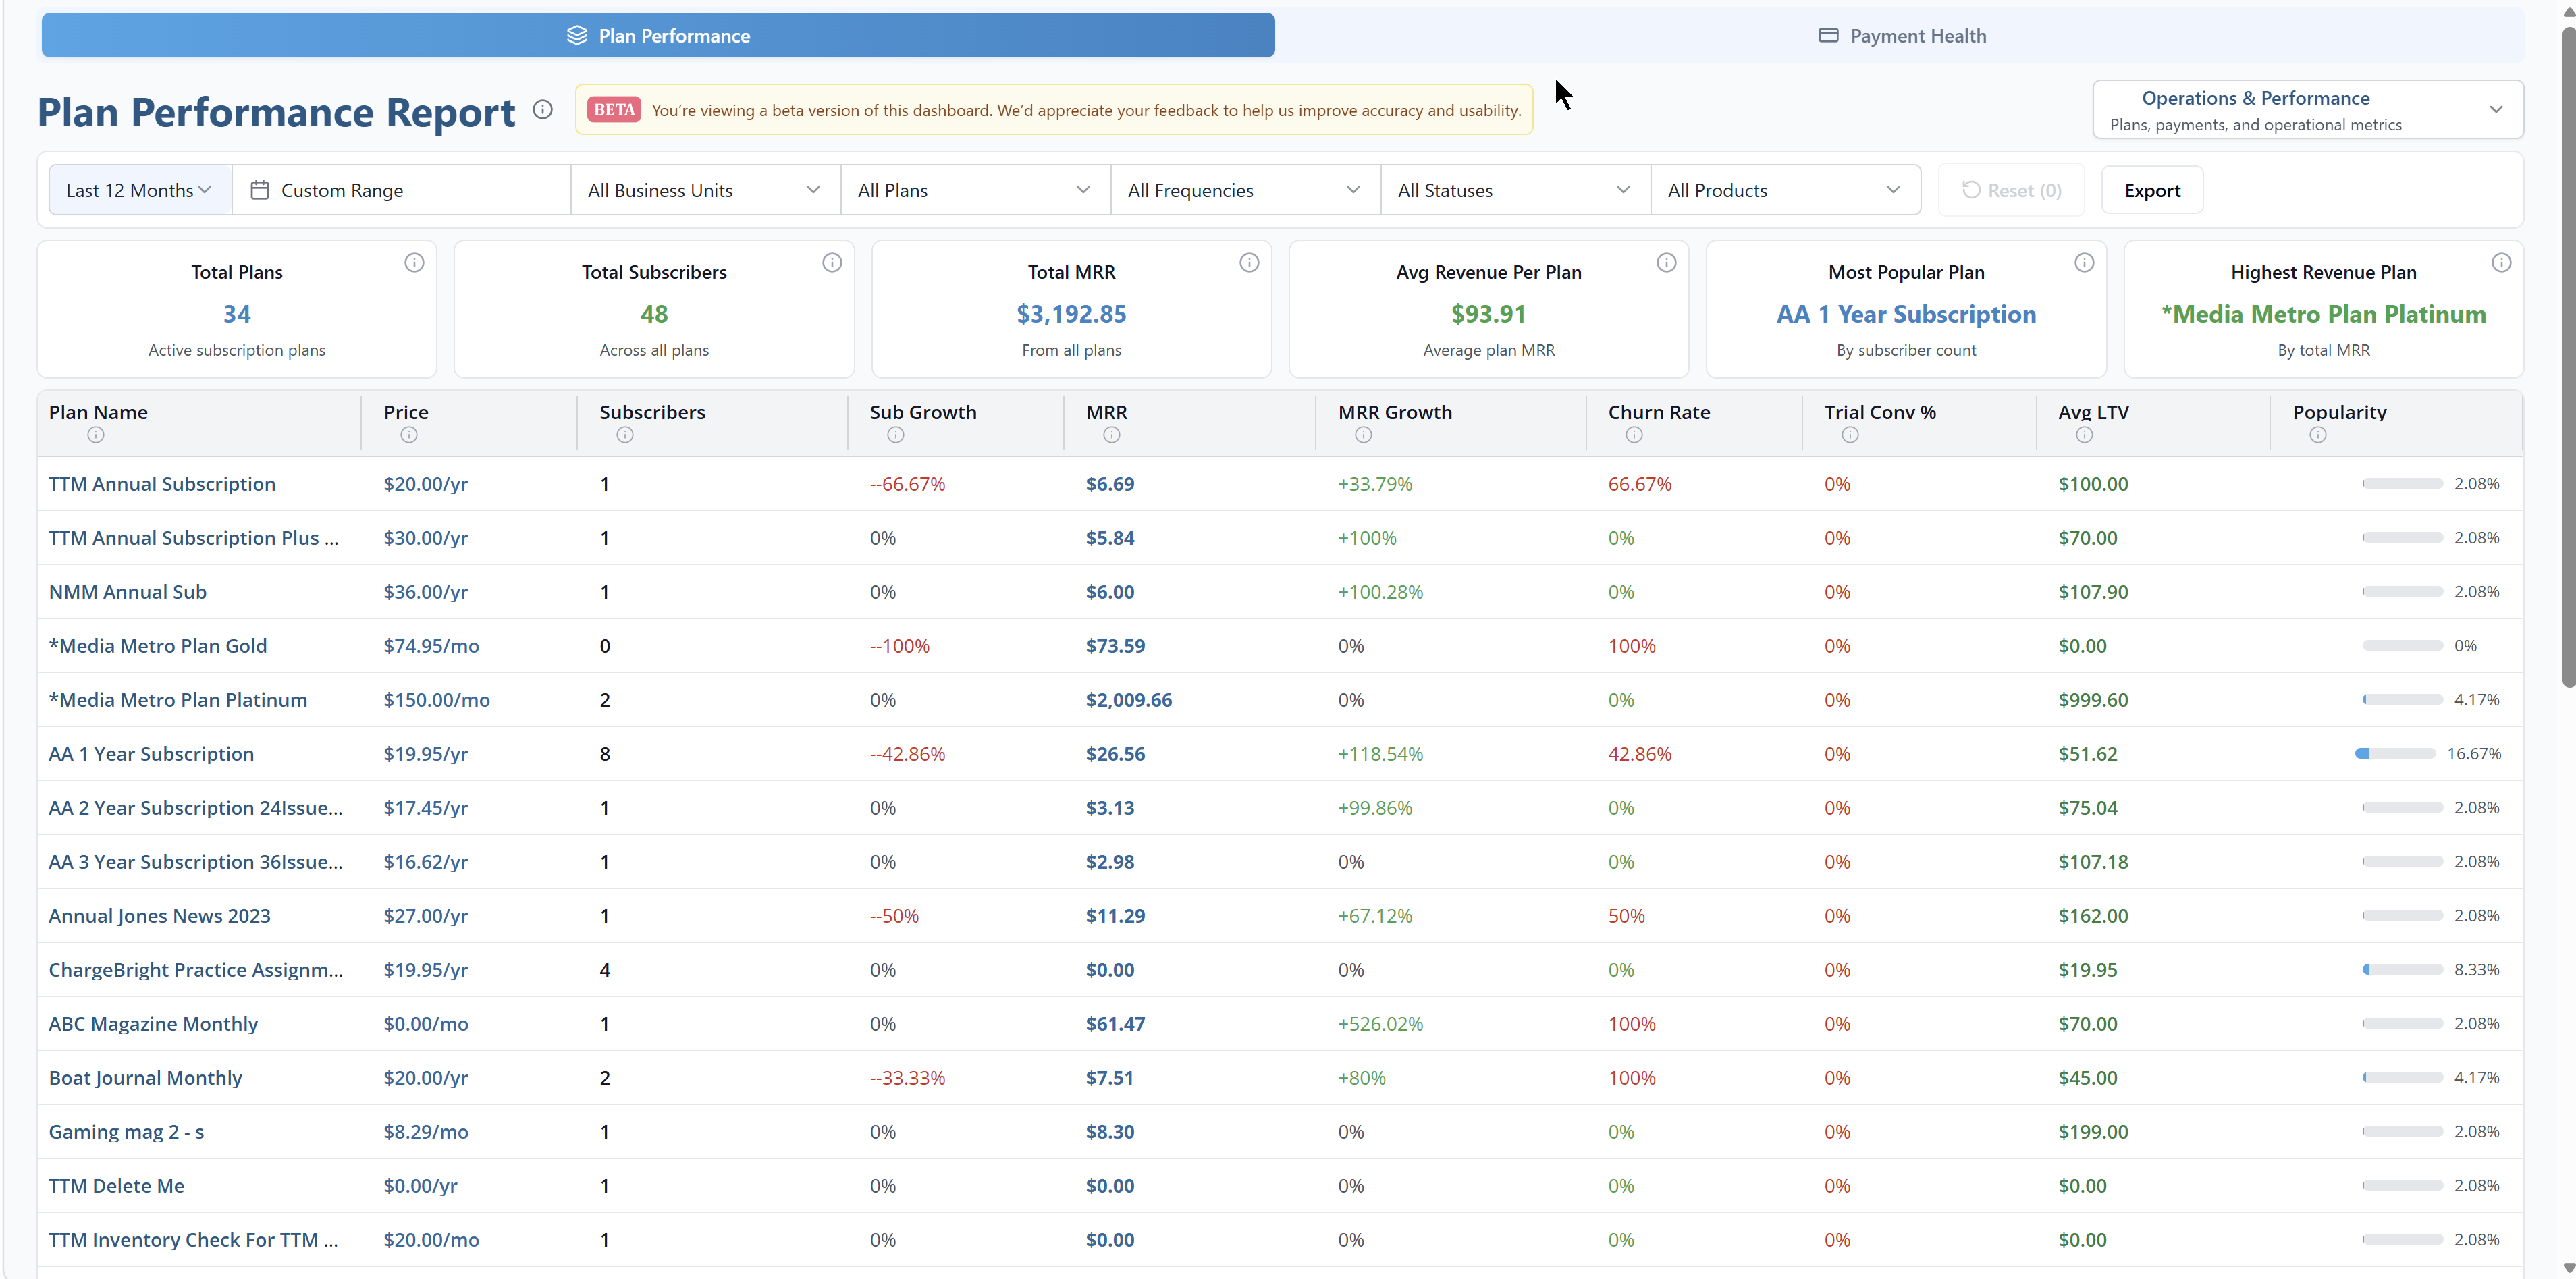2576x1279 pixels.
Task: Click MRR value $2,009.66
Action: coord(1129,700)
